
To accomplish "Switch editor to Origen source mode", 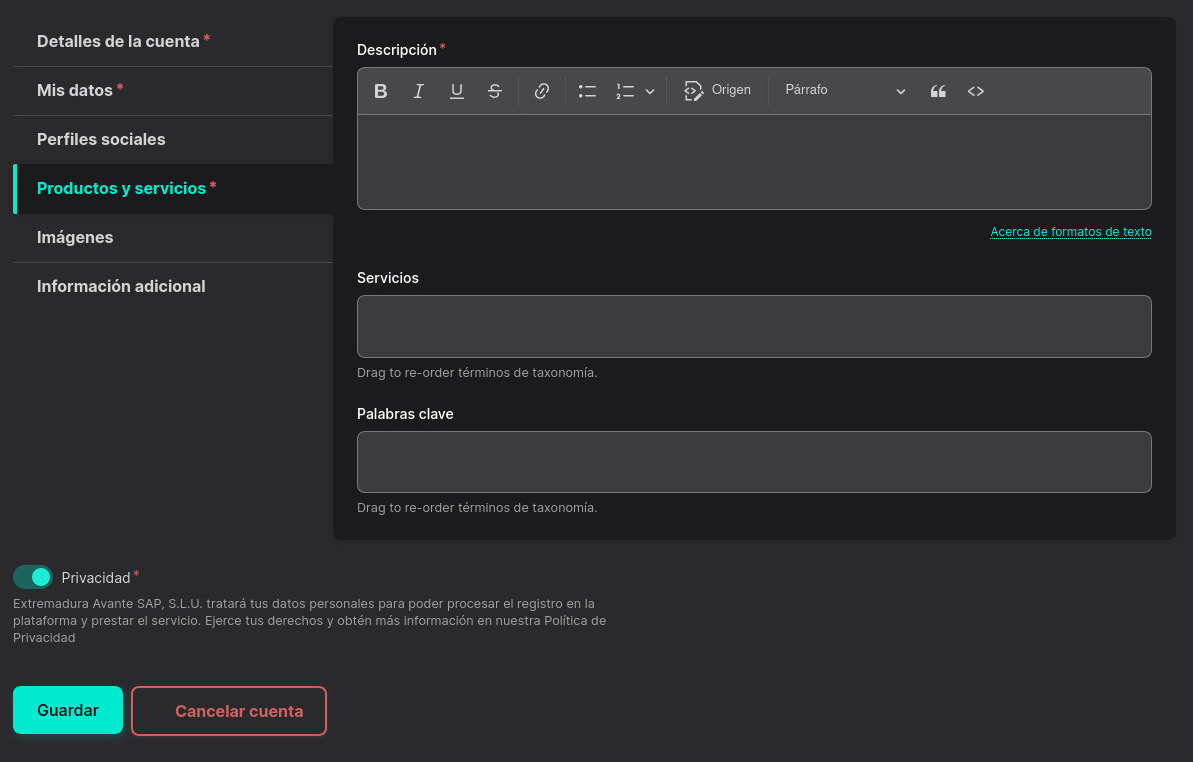I will (x=717, y=90).
